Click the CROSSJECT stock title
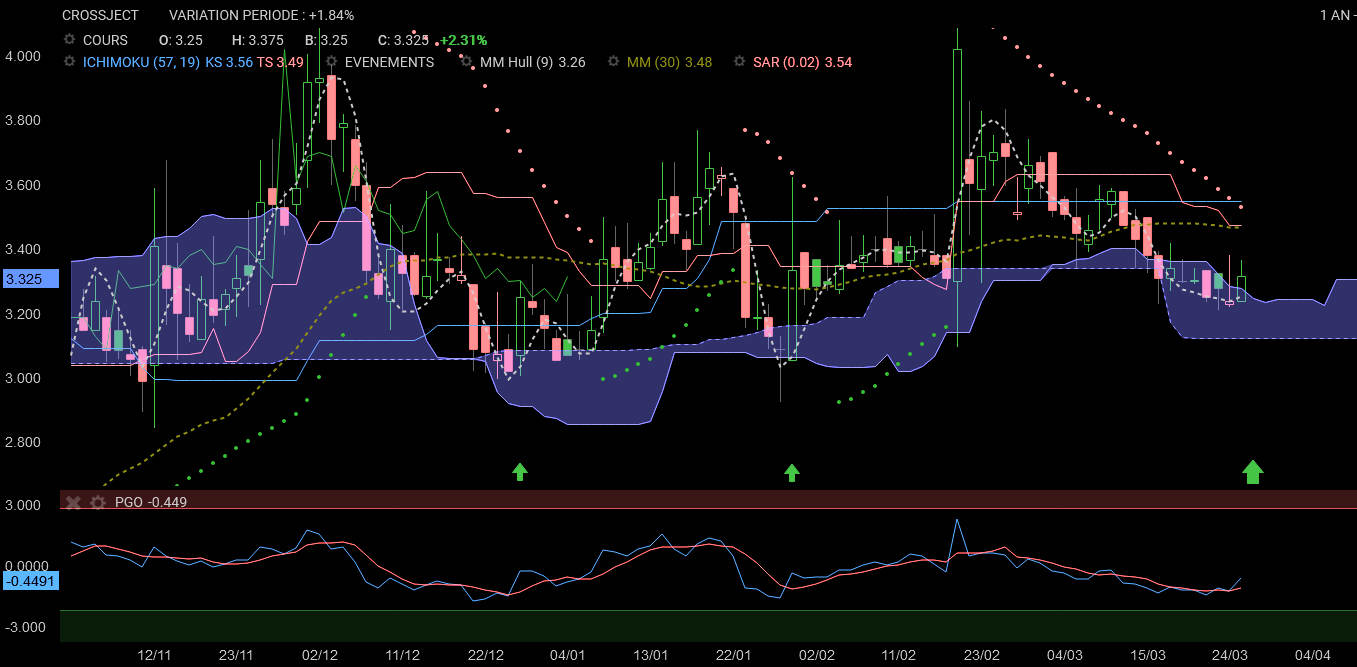This screenshot has height=667, width=1357. (x=100, y=15)
